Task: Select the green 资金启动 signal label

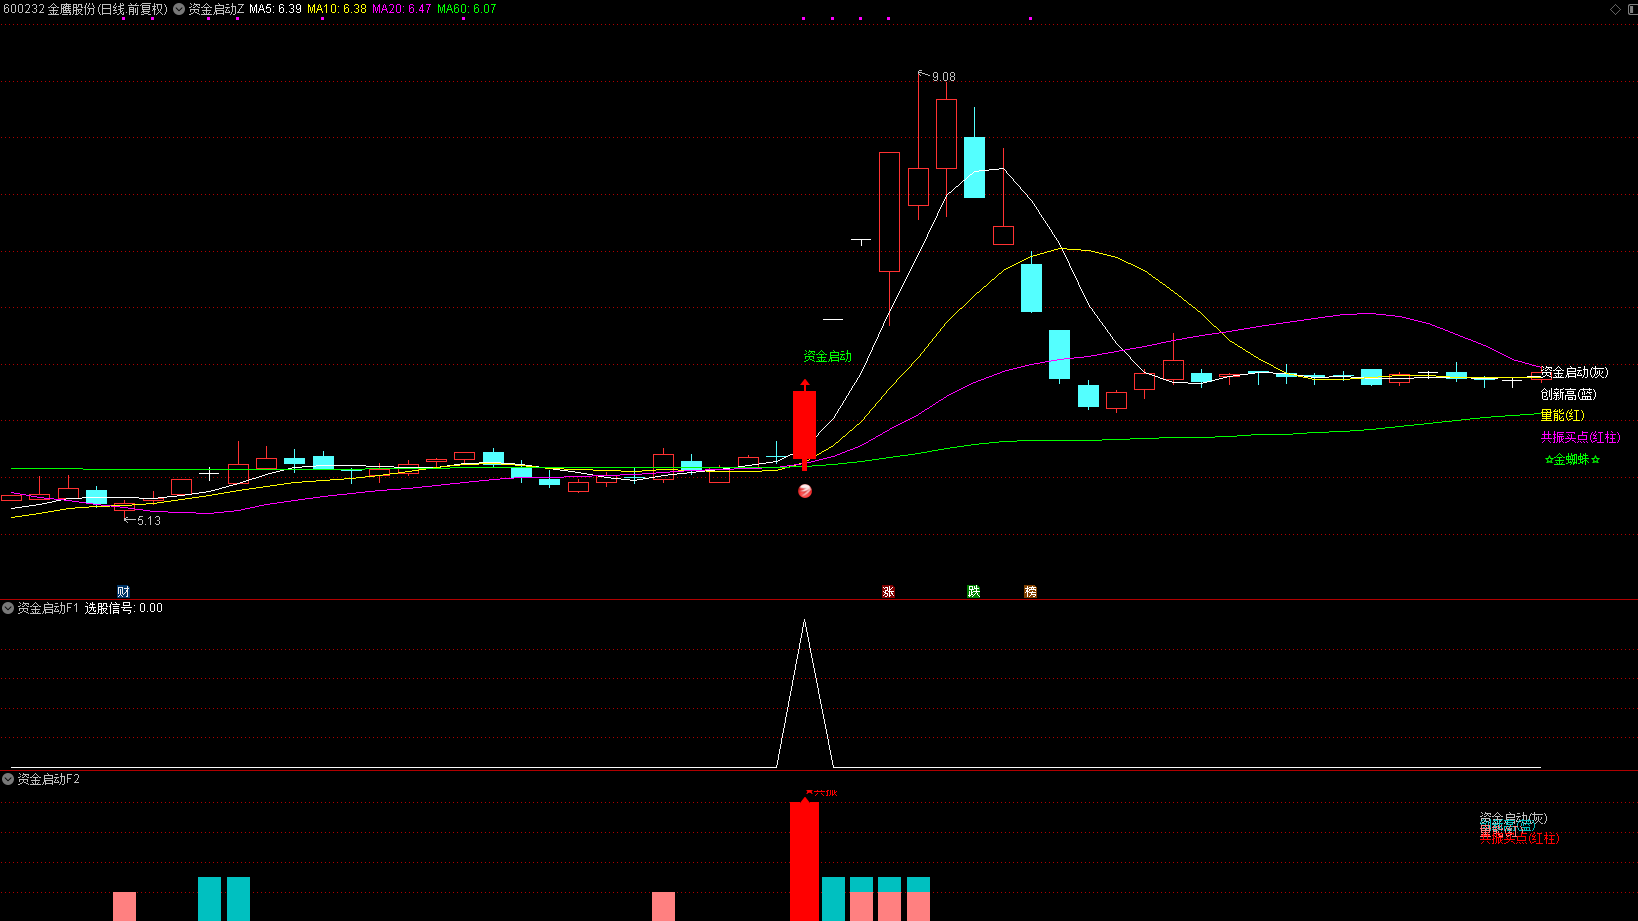Action: click(828, 356)
